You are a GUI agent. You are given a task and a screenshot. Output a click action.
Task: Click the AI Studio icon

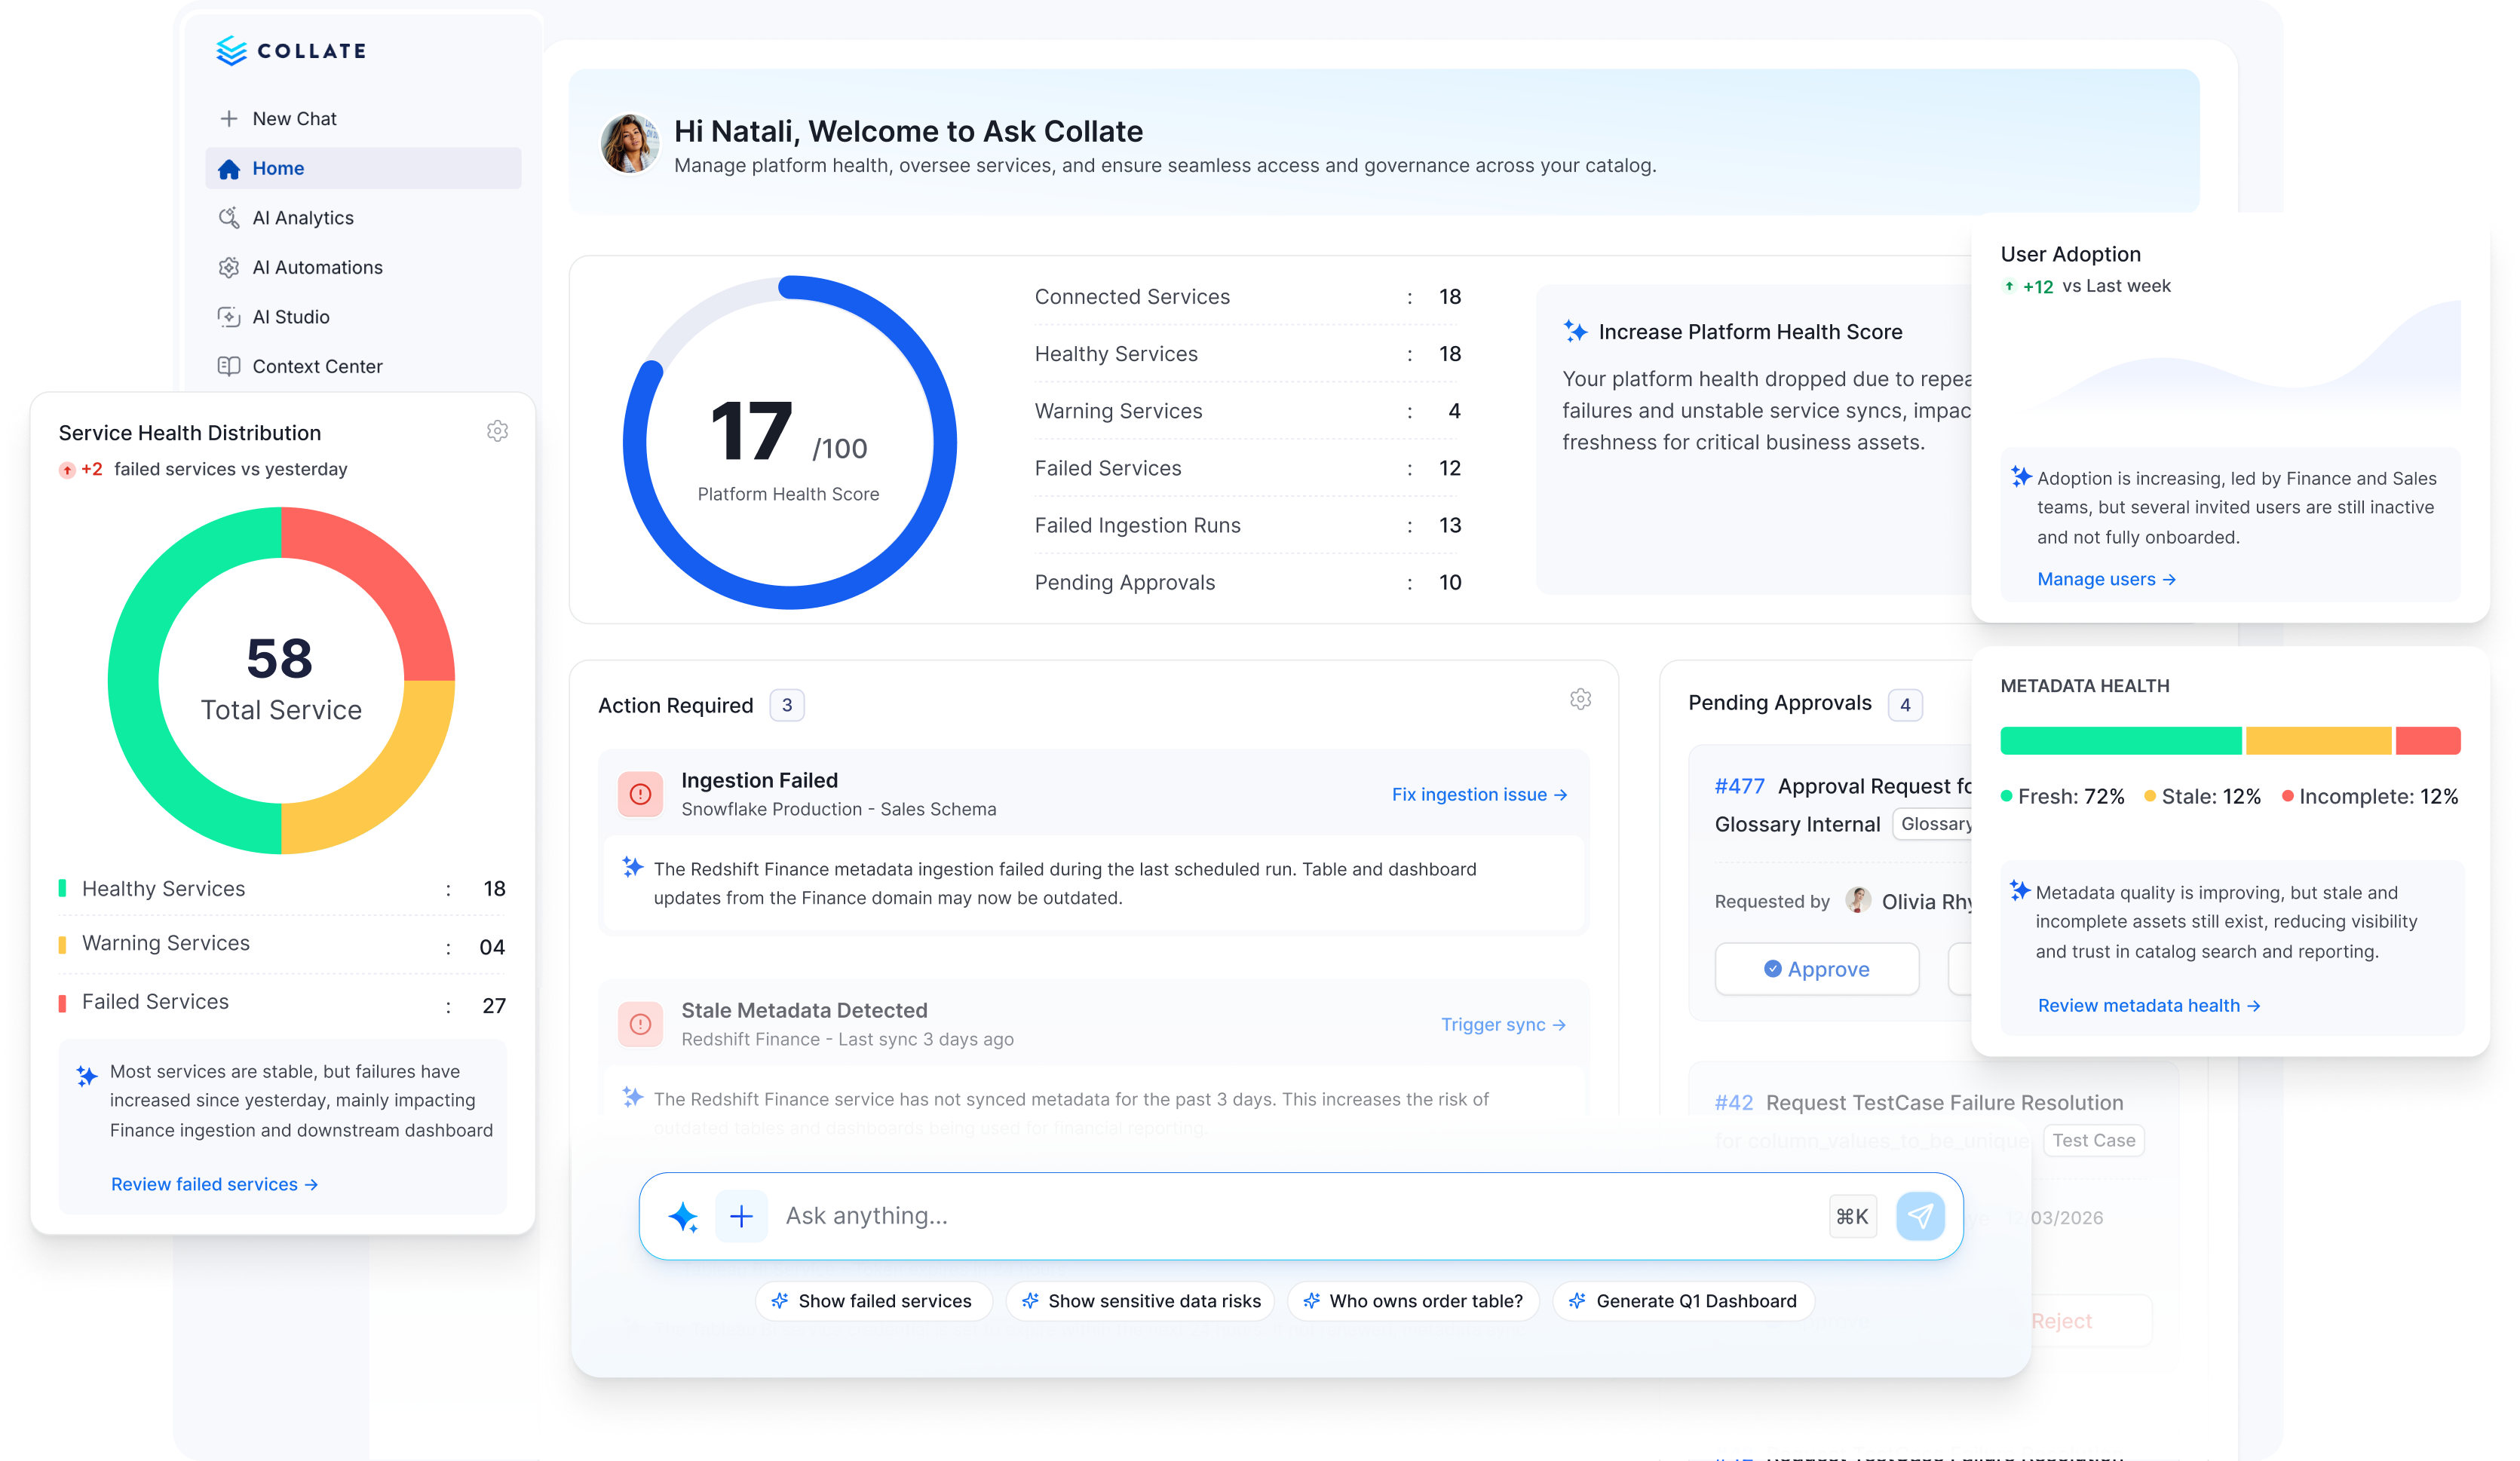click(x=229, y=316)
